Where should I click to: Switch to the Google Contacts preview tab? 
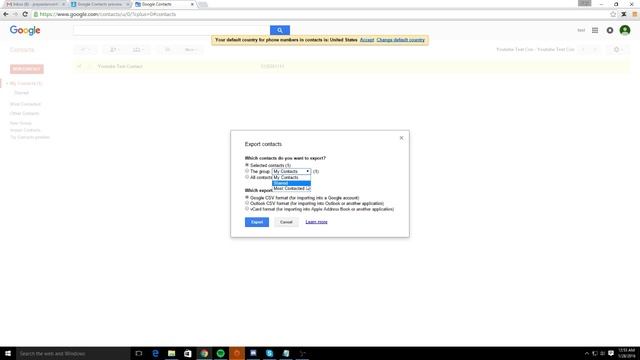pyautogui.click(x=99, y=4)
